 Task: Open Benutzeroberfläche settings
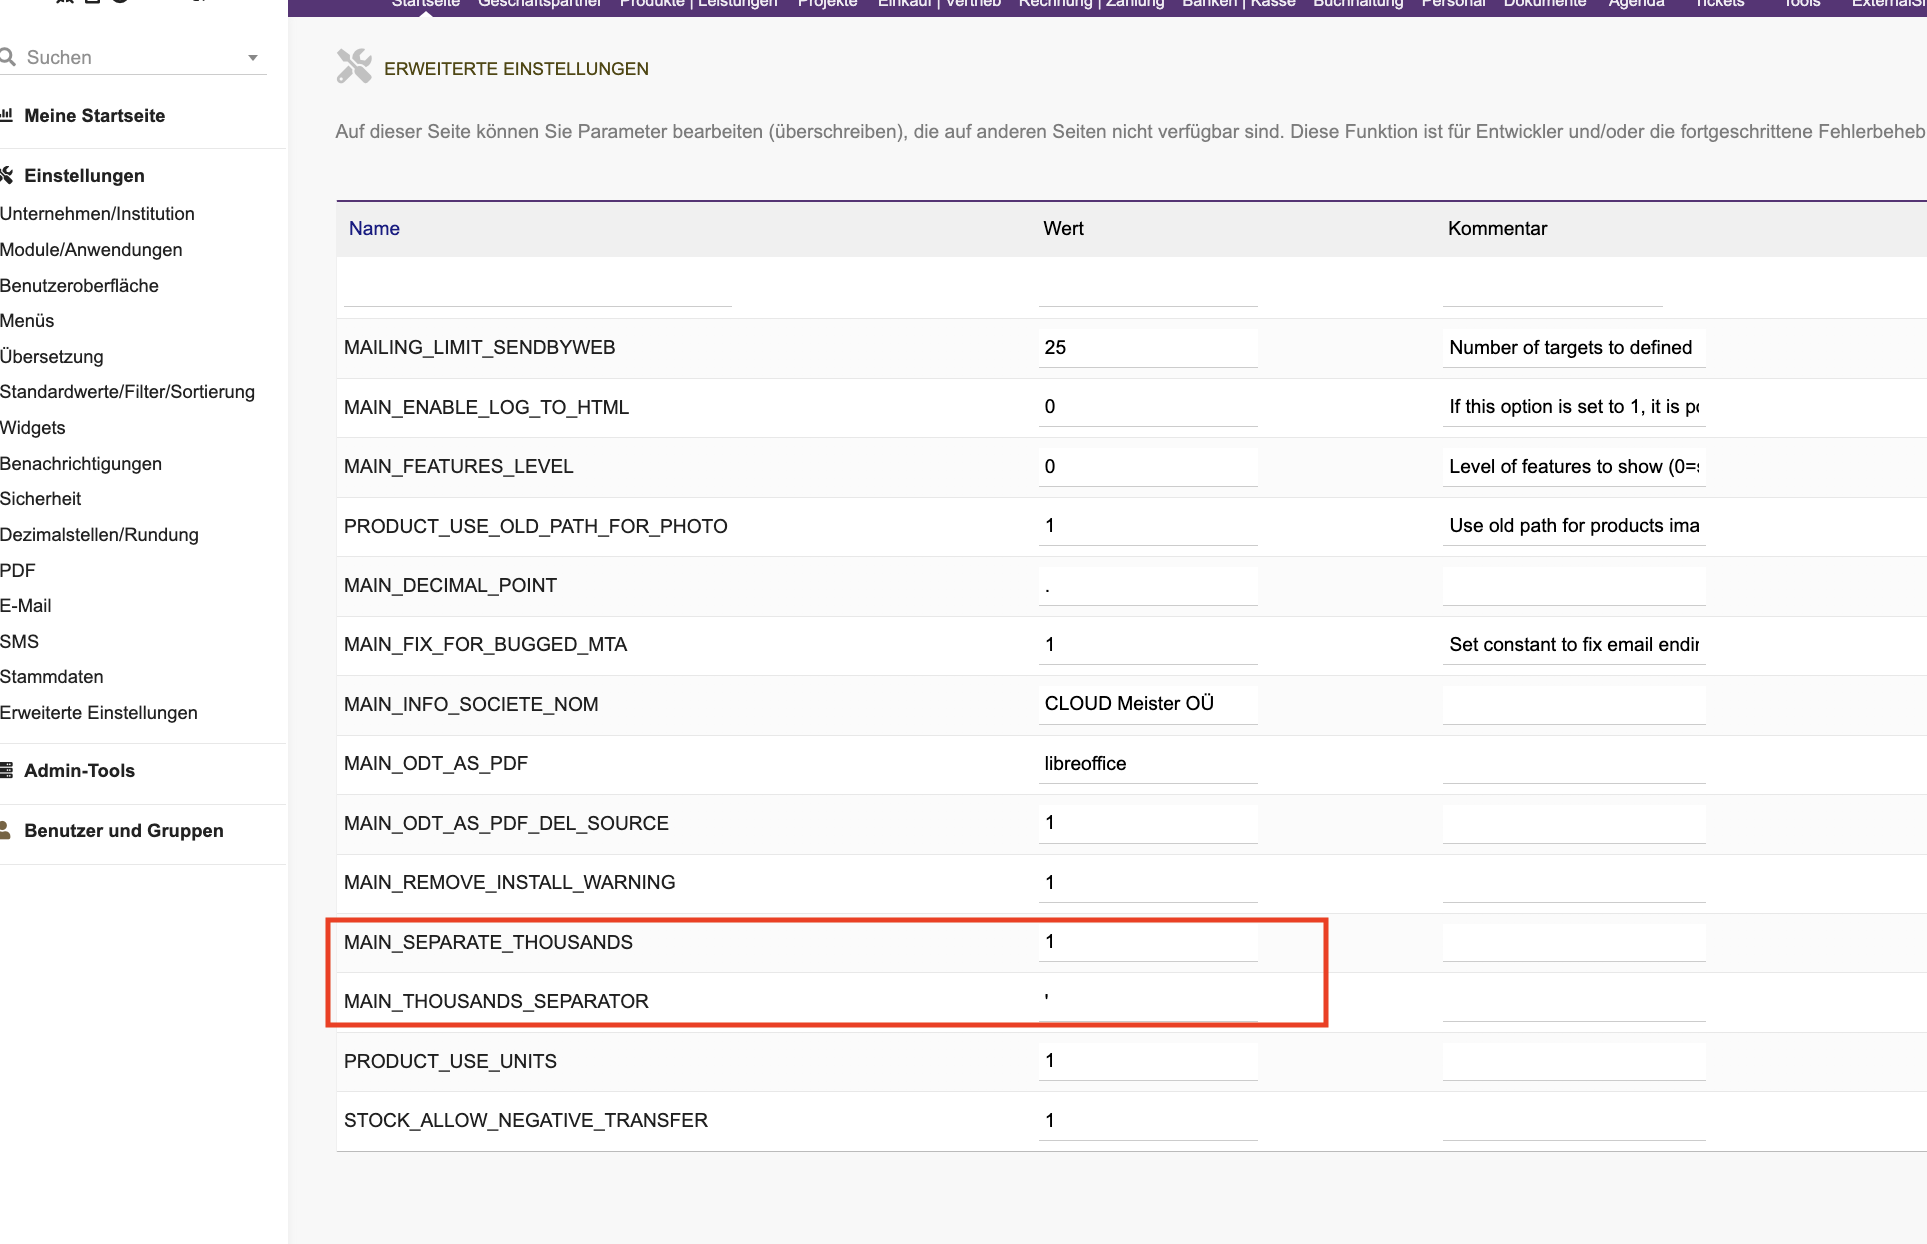coord(79,286)
